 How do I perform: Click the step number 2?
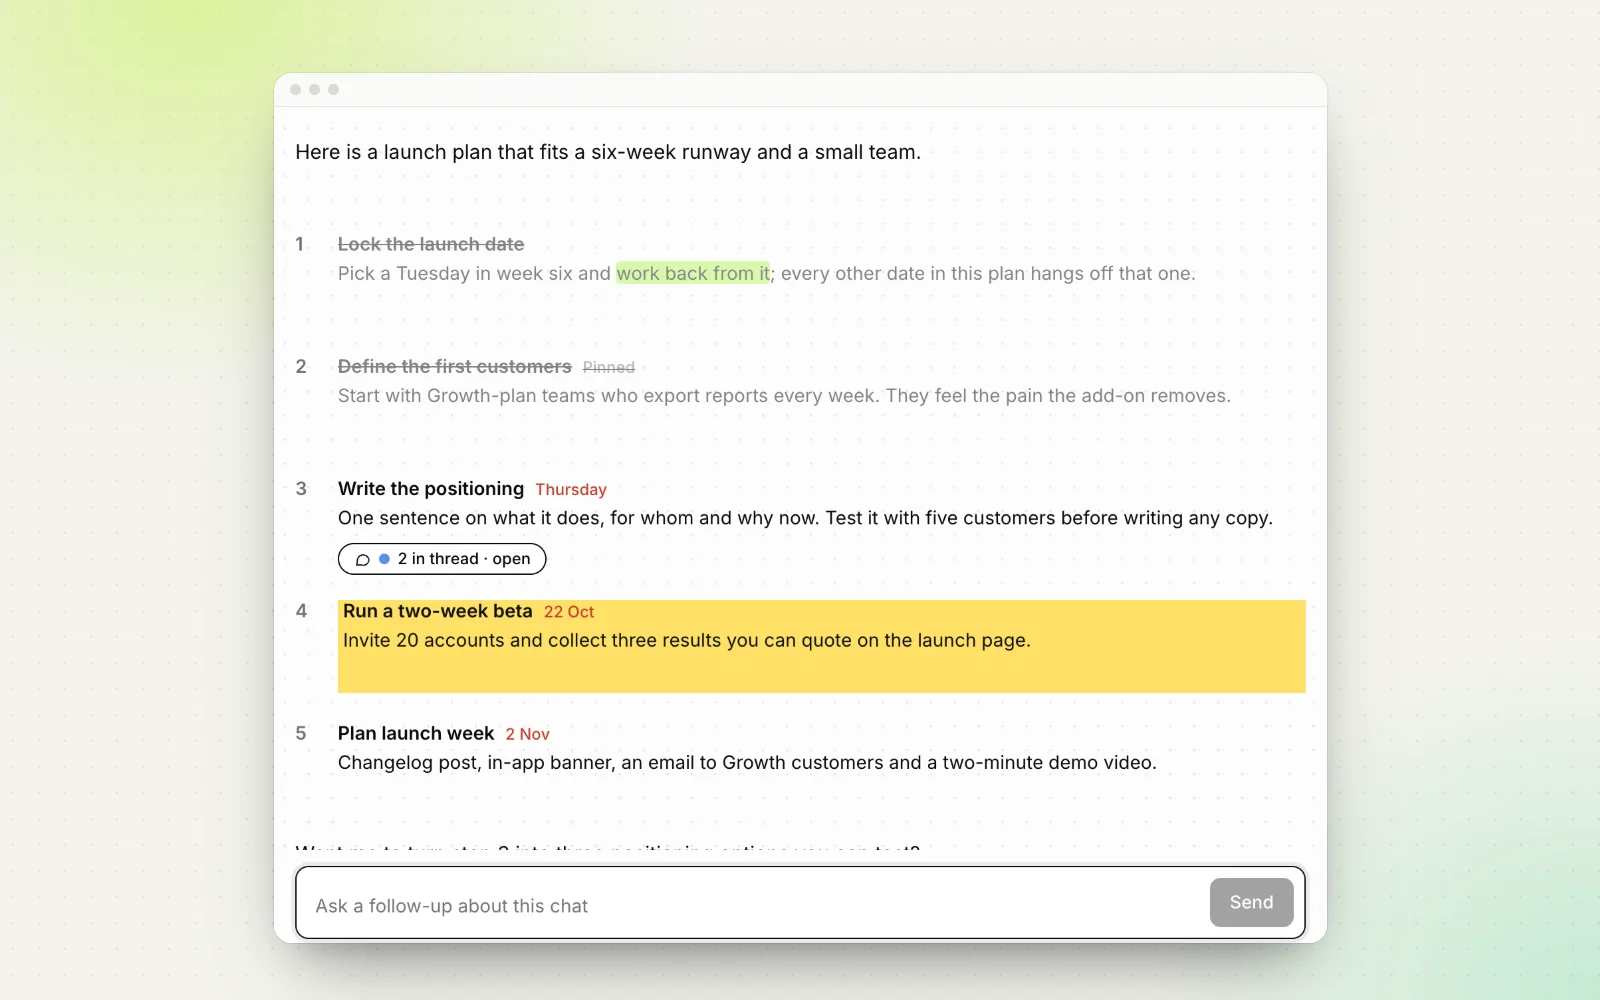tap(301, 366)
